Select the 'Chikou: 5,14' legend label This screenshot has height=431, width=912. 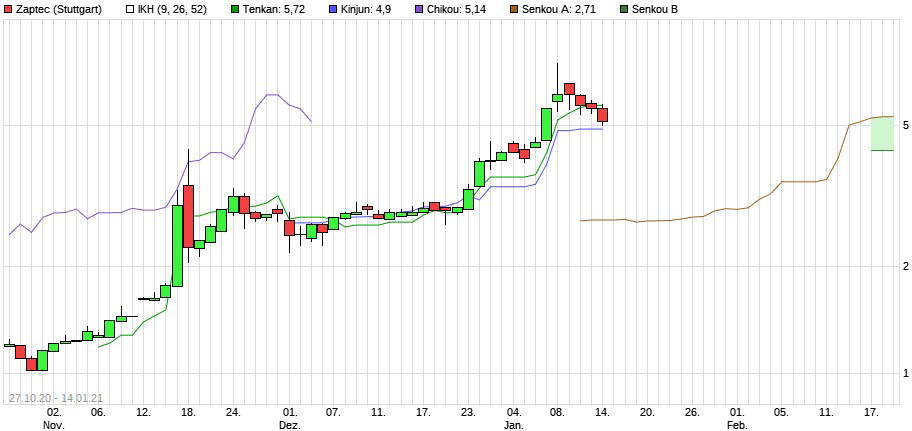coord(458,9)
